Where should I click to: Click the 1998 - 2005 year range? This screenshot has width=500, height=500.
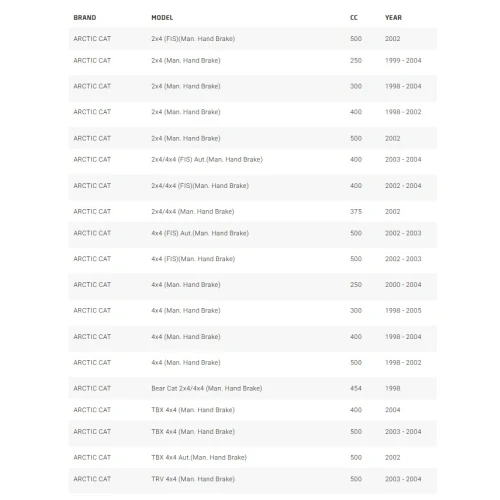pyautogui.click(x=403, y=311)
